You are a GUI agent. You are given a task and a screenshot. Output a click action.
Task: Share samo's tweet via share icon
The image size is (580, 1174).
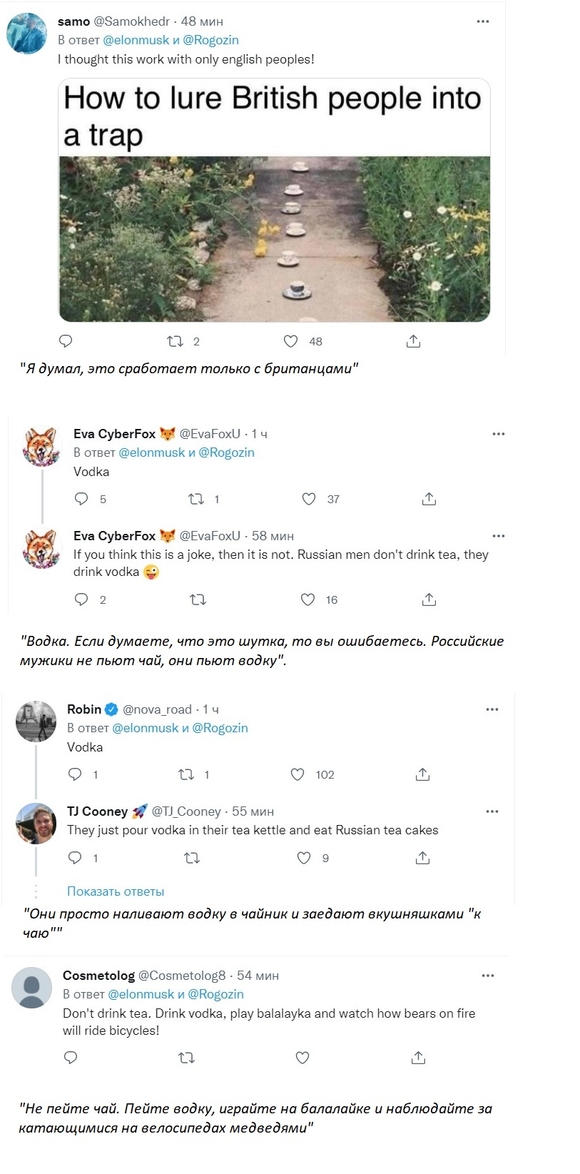(413, 341)
